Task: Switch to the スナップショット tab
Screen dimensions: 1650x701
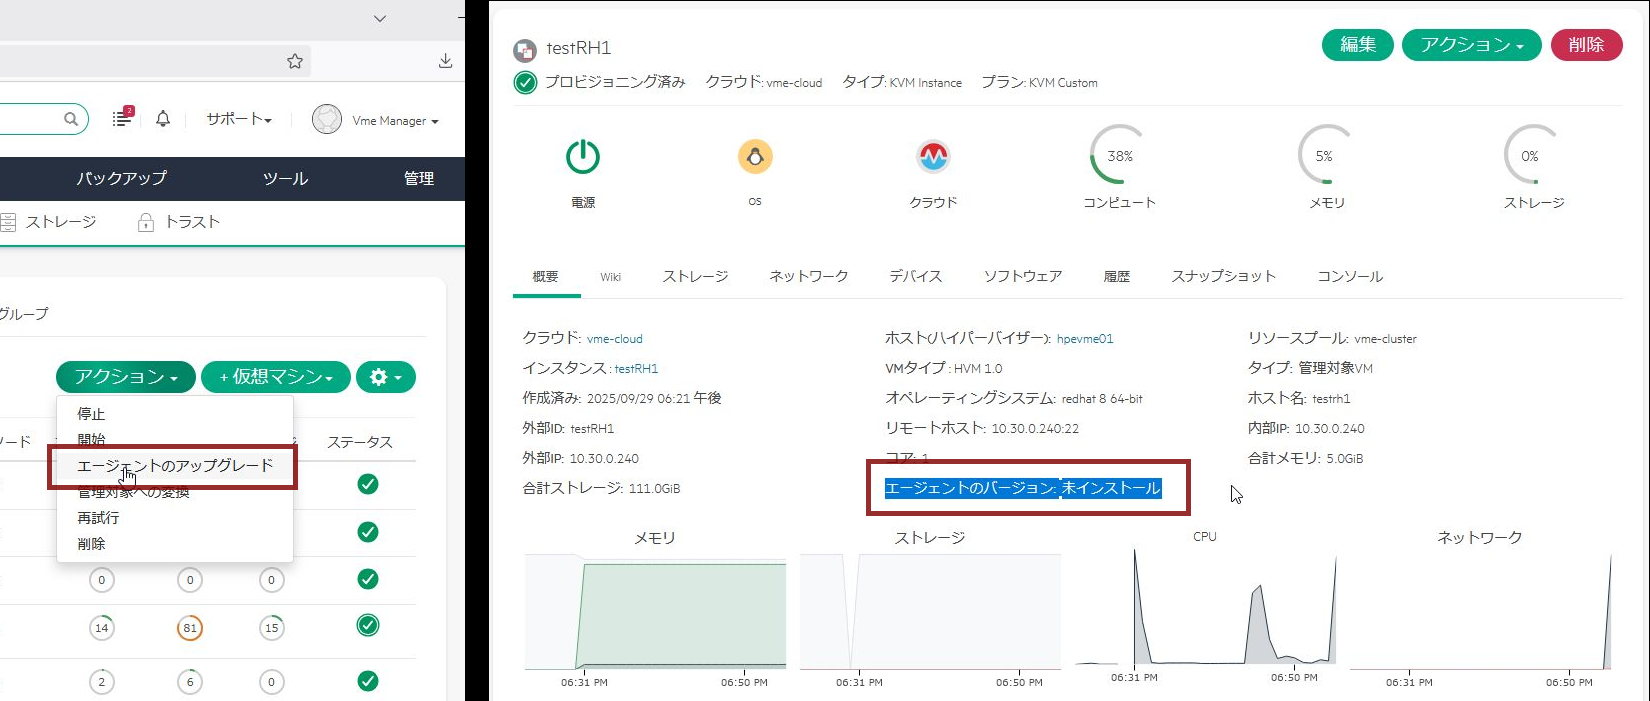Action: pos(1223,276)
